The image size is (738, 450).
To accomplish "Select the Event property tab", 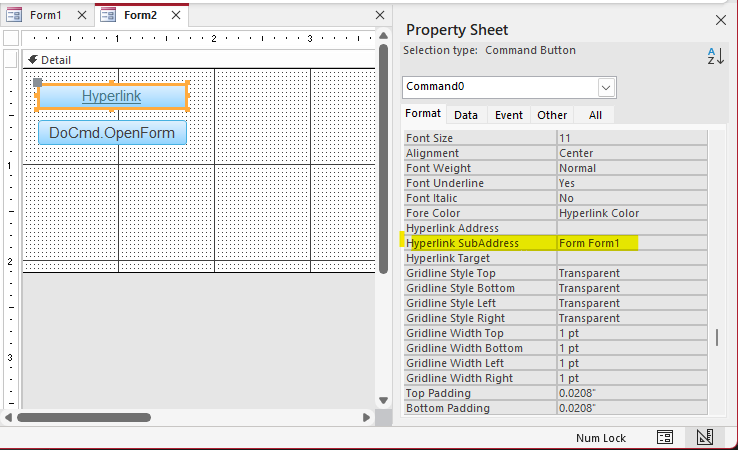I will coord(509,115).
